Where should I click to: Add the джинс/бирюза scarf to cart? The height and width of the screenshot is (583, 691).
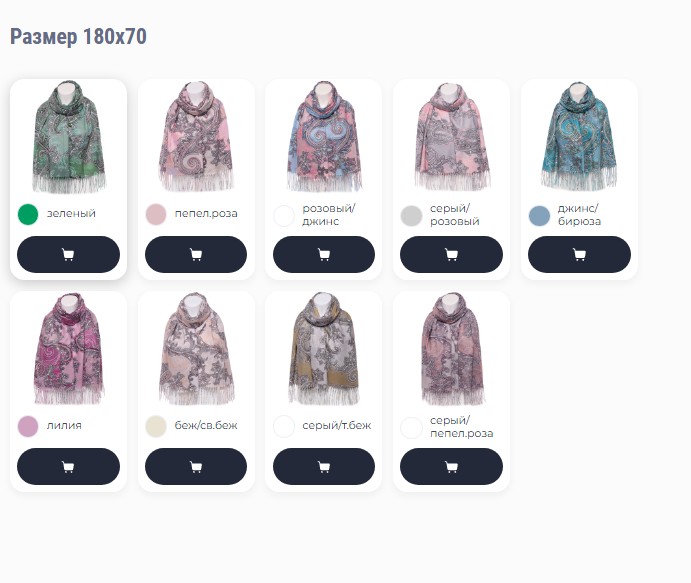tap(579, 254)
